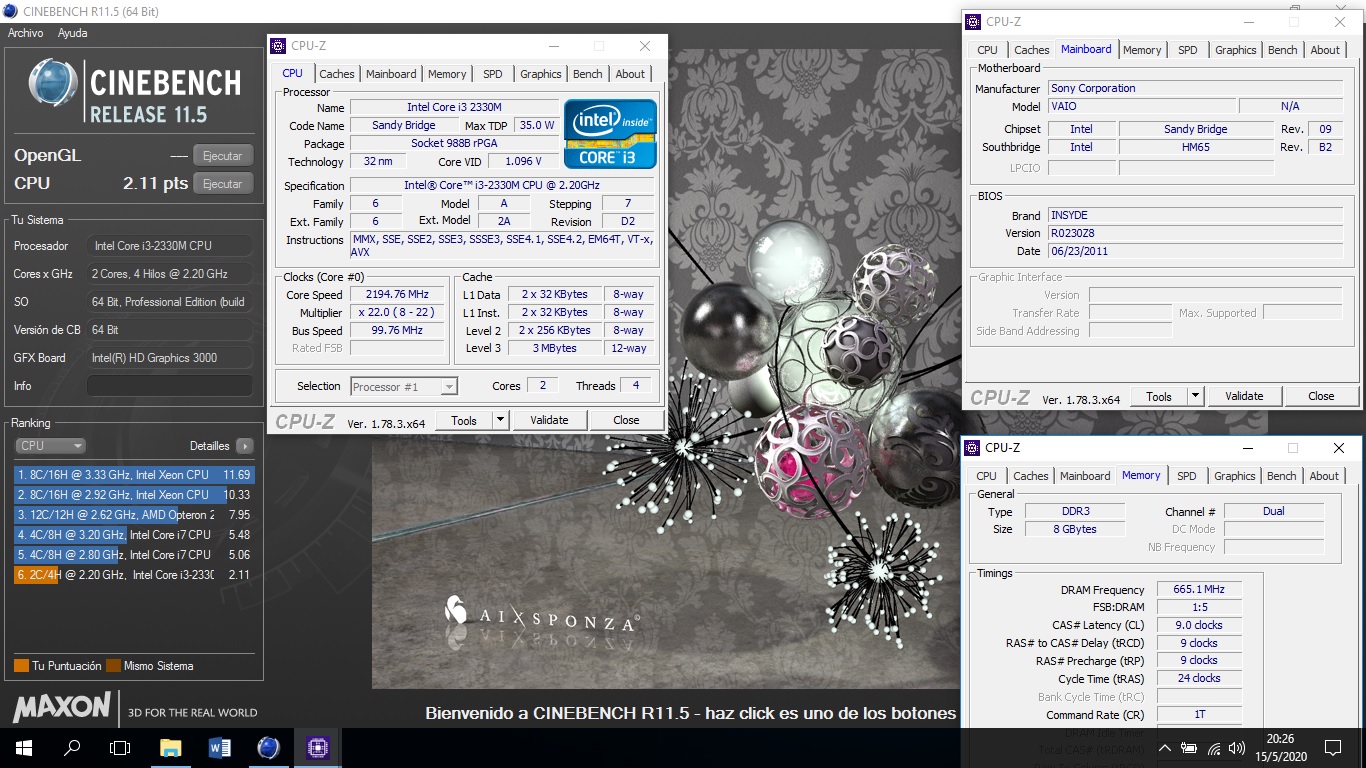1366x768 pixels.
Task: Click Maxon logo in Cinebench
Action: [x=62, y=707]
